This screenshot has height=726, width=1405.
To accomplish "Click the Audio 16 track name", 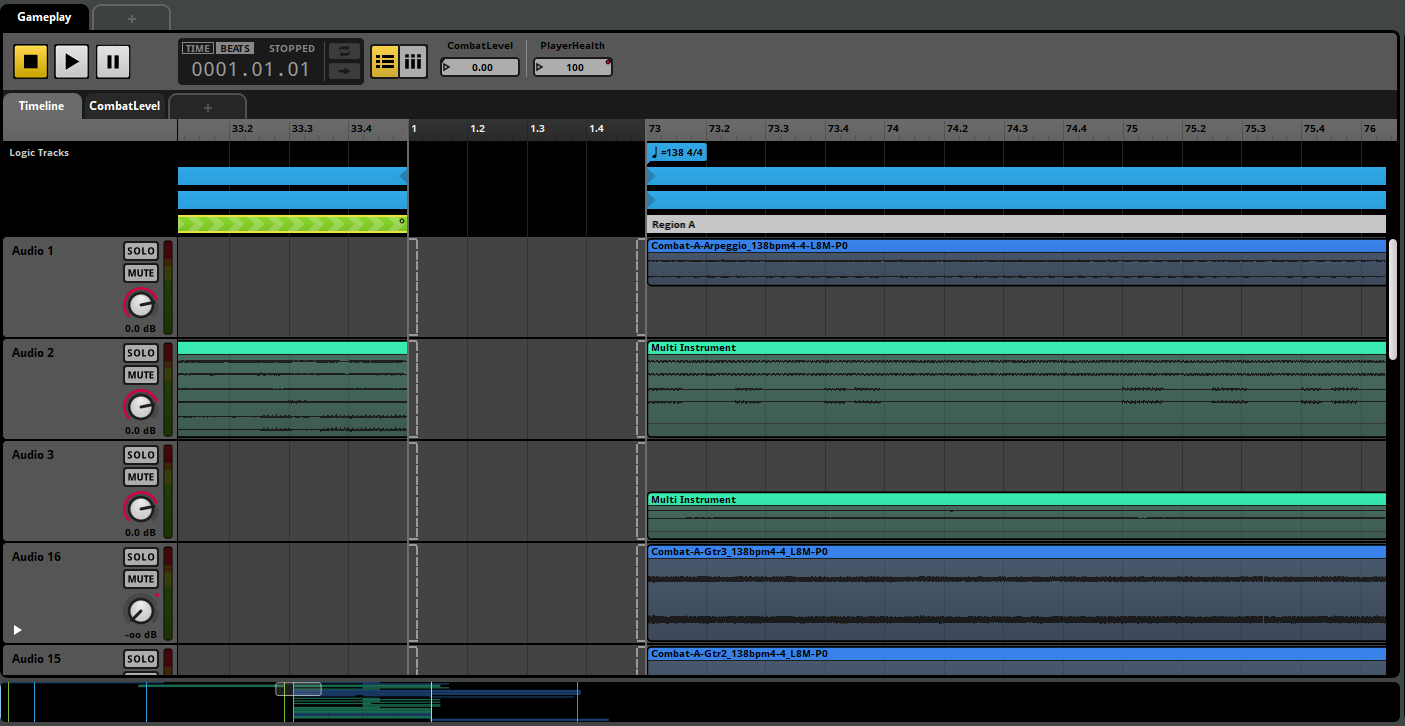I will click(36, 557).
